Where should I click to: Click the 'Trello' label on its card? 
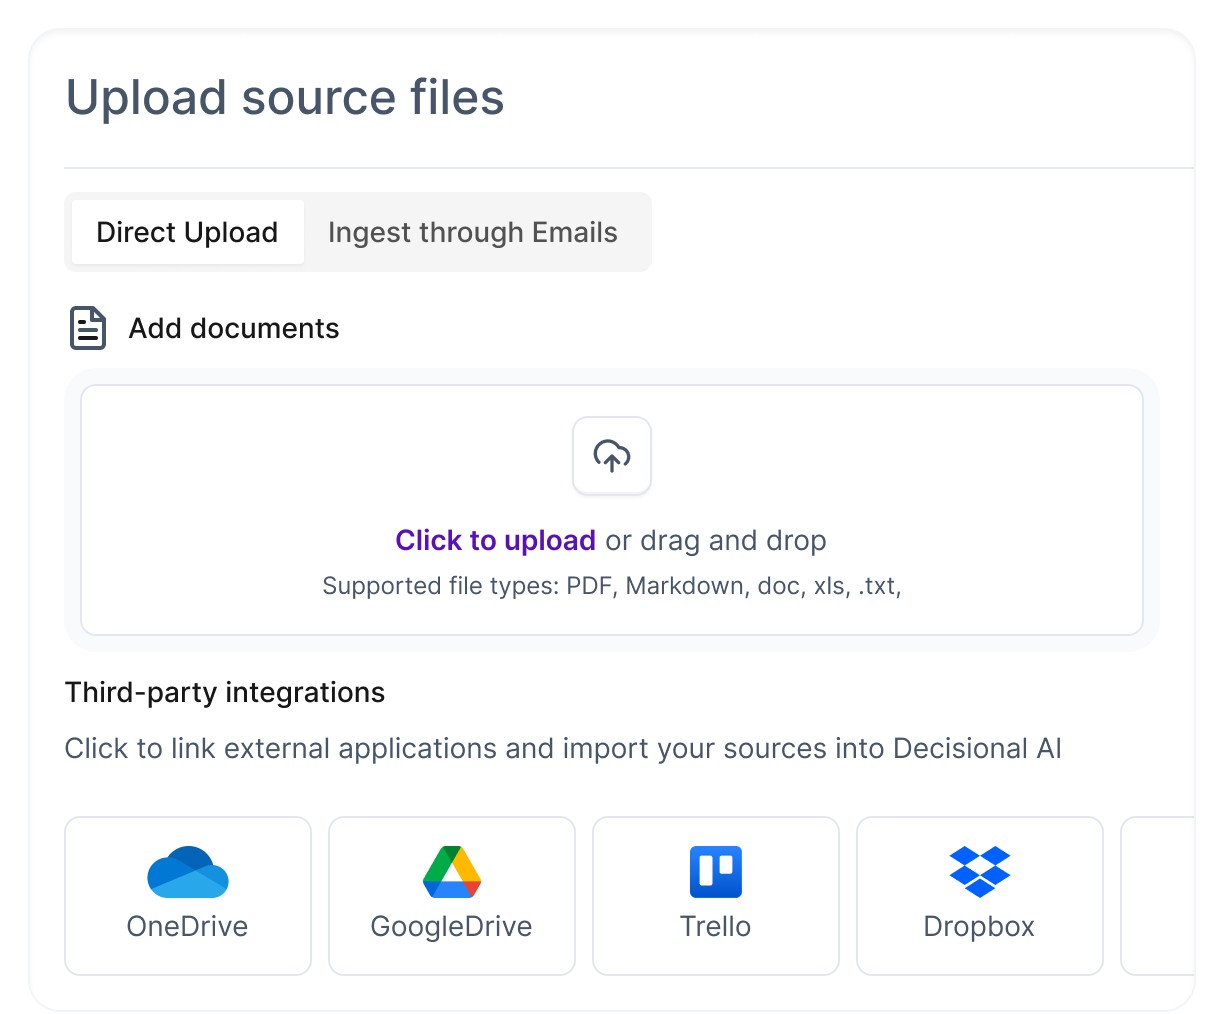point(715,926)
